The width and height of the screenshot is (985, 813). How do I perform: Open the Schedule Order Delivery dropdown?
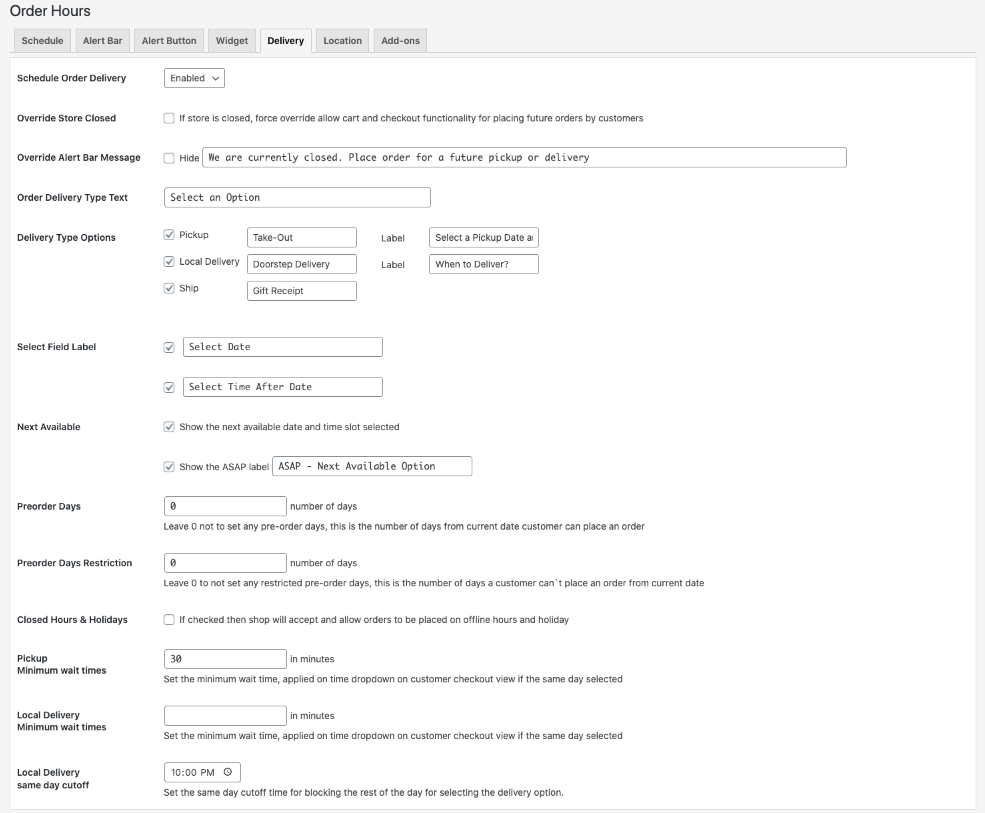point(194,78)
